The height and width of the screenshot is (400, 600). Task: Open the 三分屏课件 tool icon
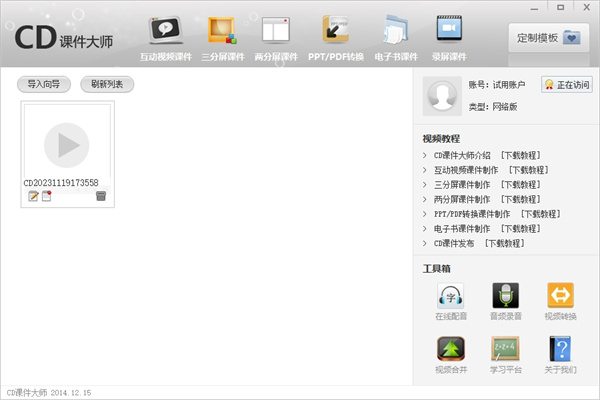click(x=222, y=30)
